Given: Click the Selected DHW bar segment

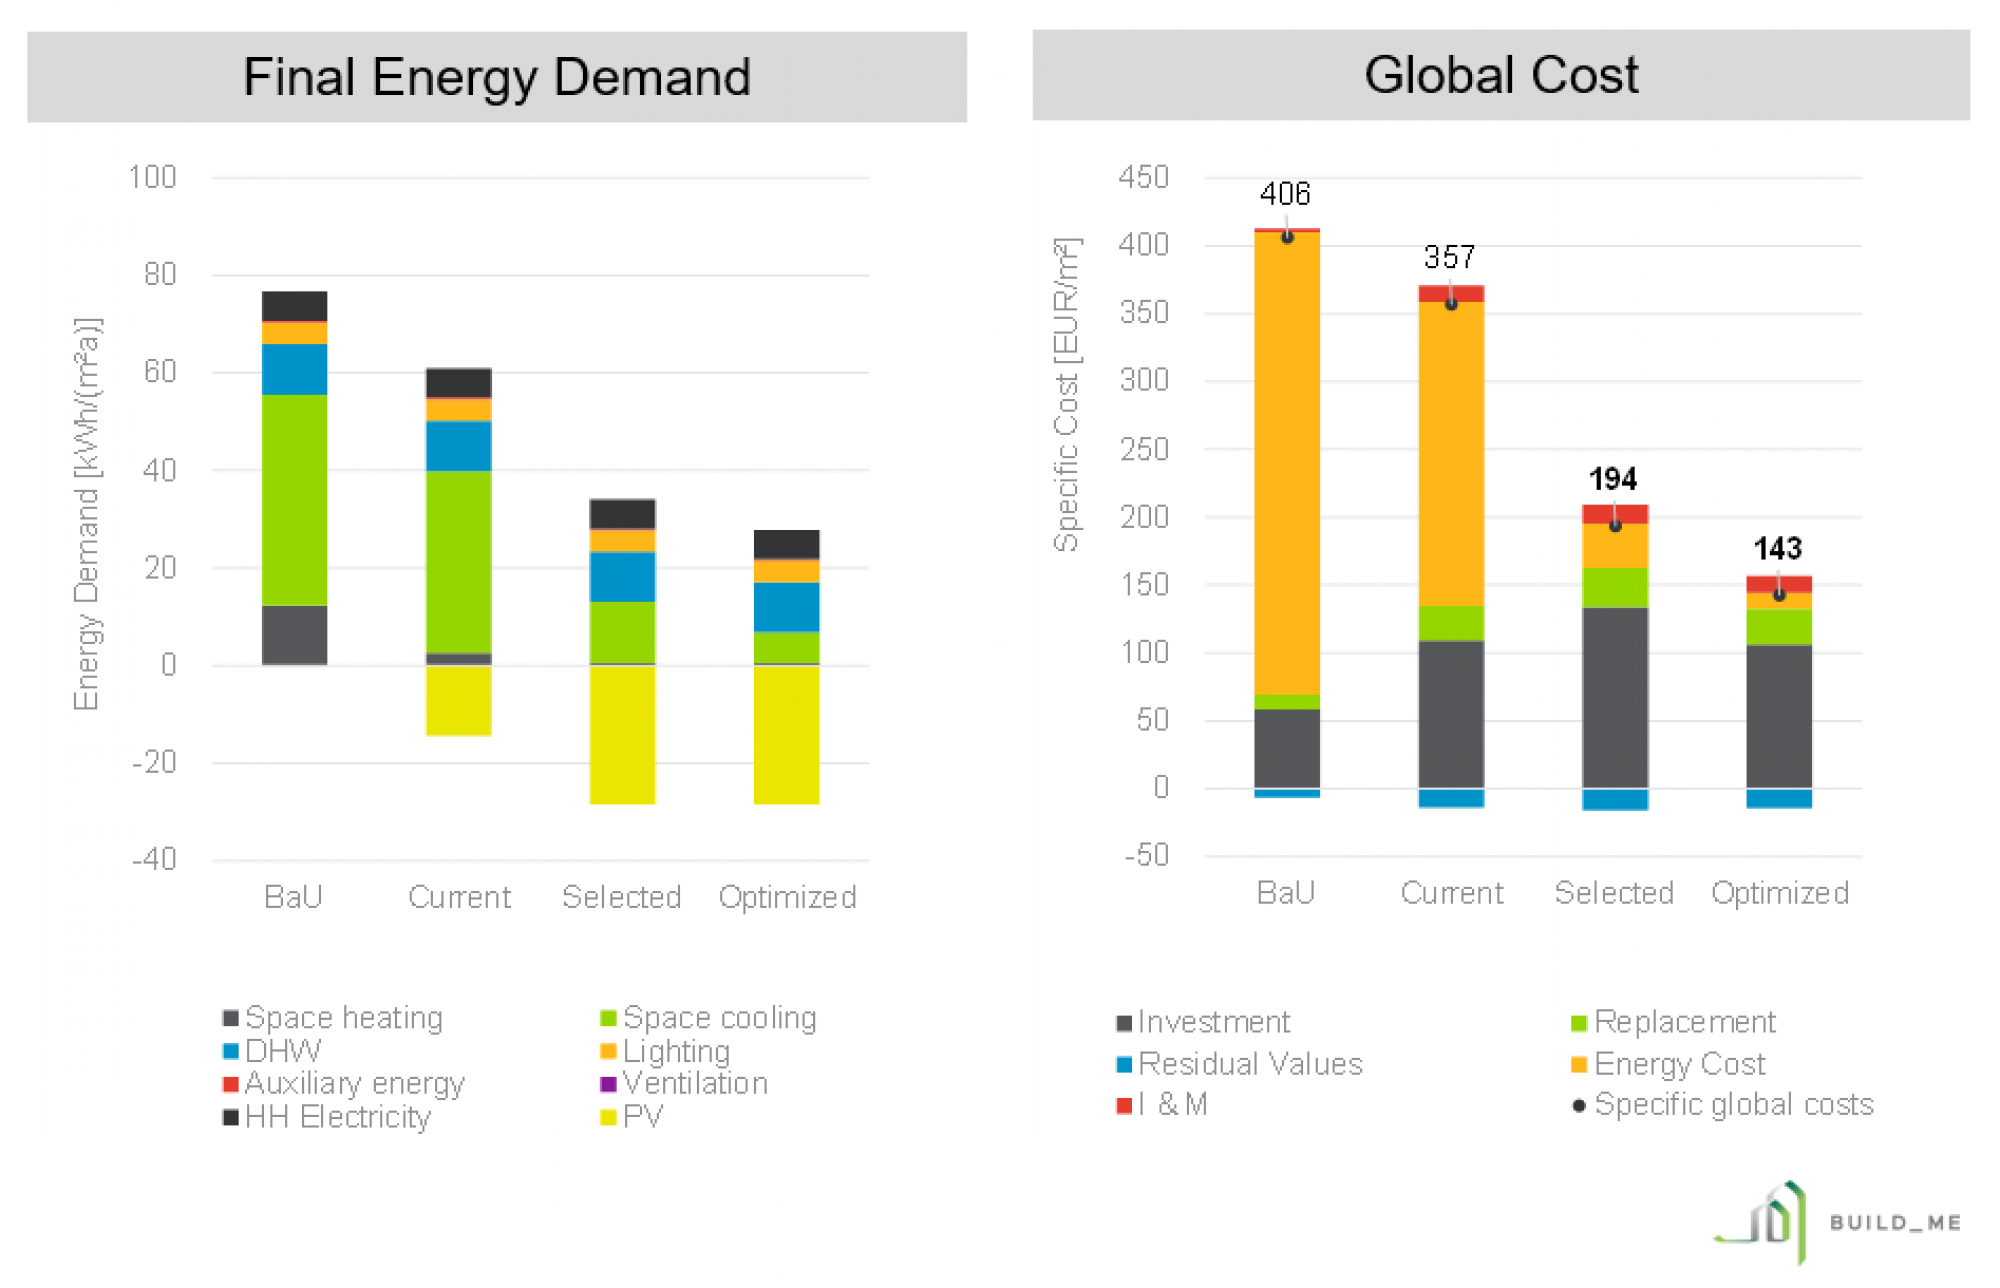Looking at the screenshot, I should (622, 577).
